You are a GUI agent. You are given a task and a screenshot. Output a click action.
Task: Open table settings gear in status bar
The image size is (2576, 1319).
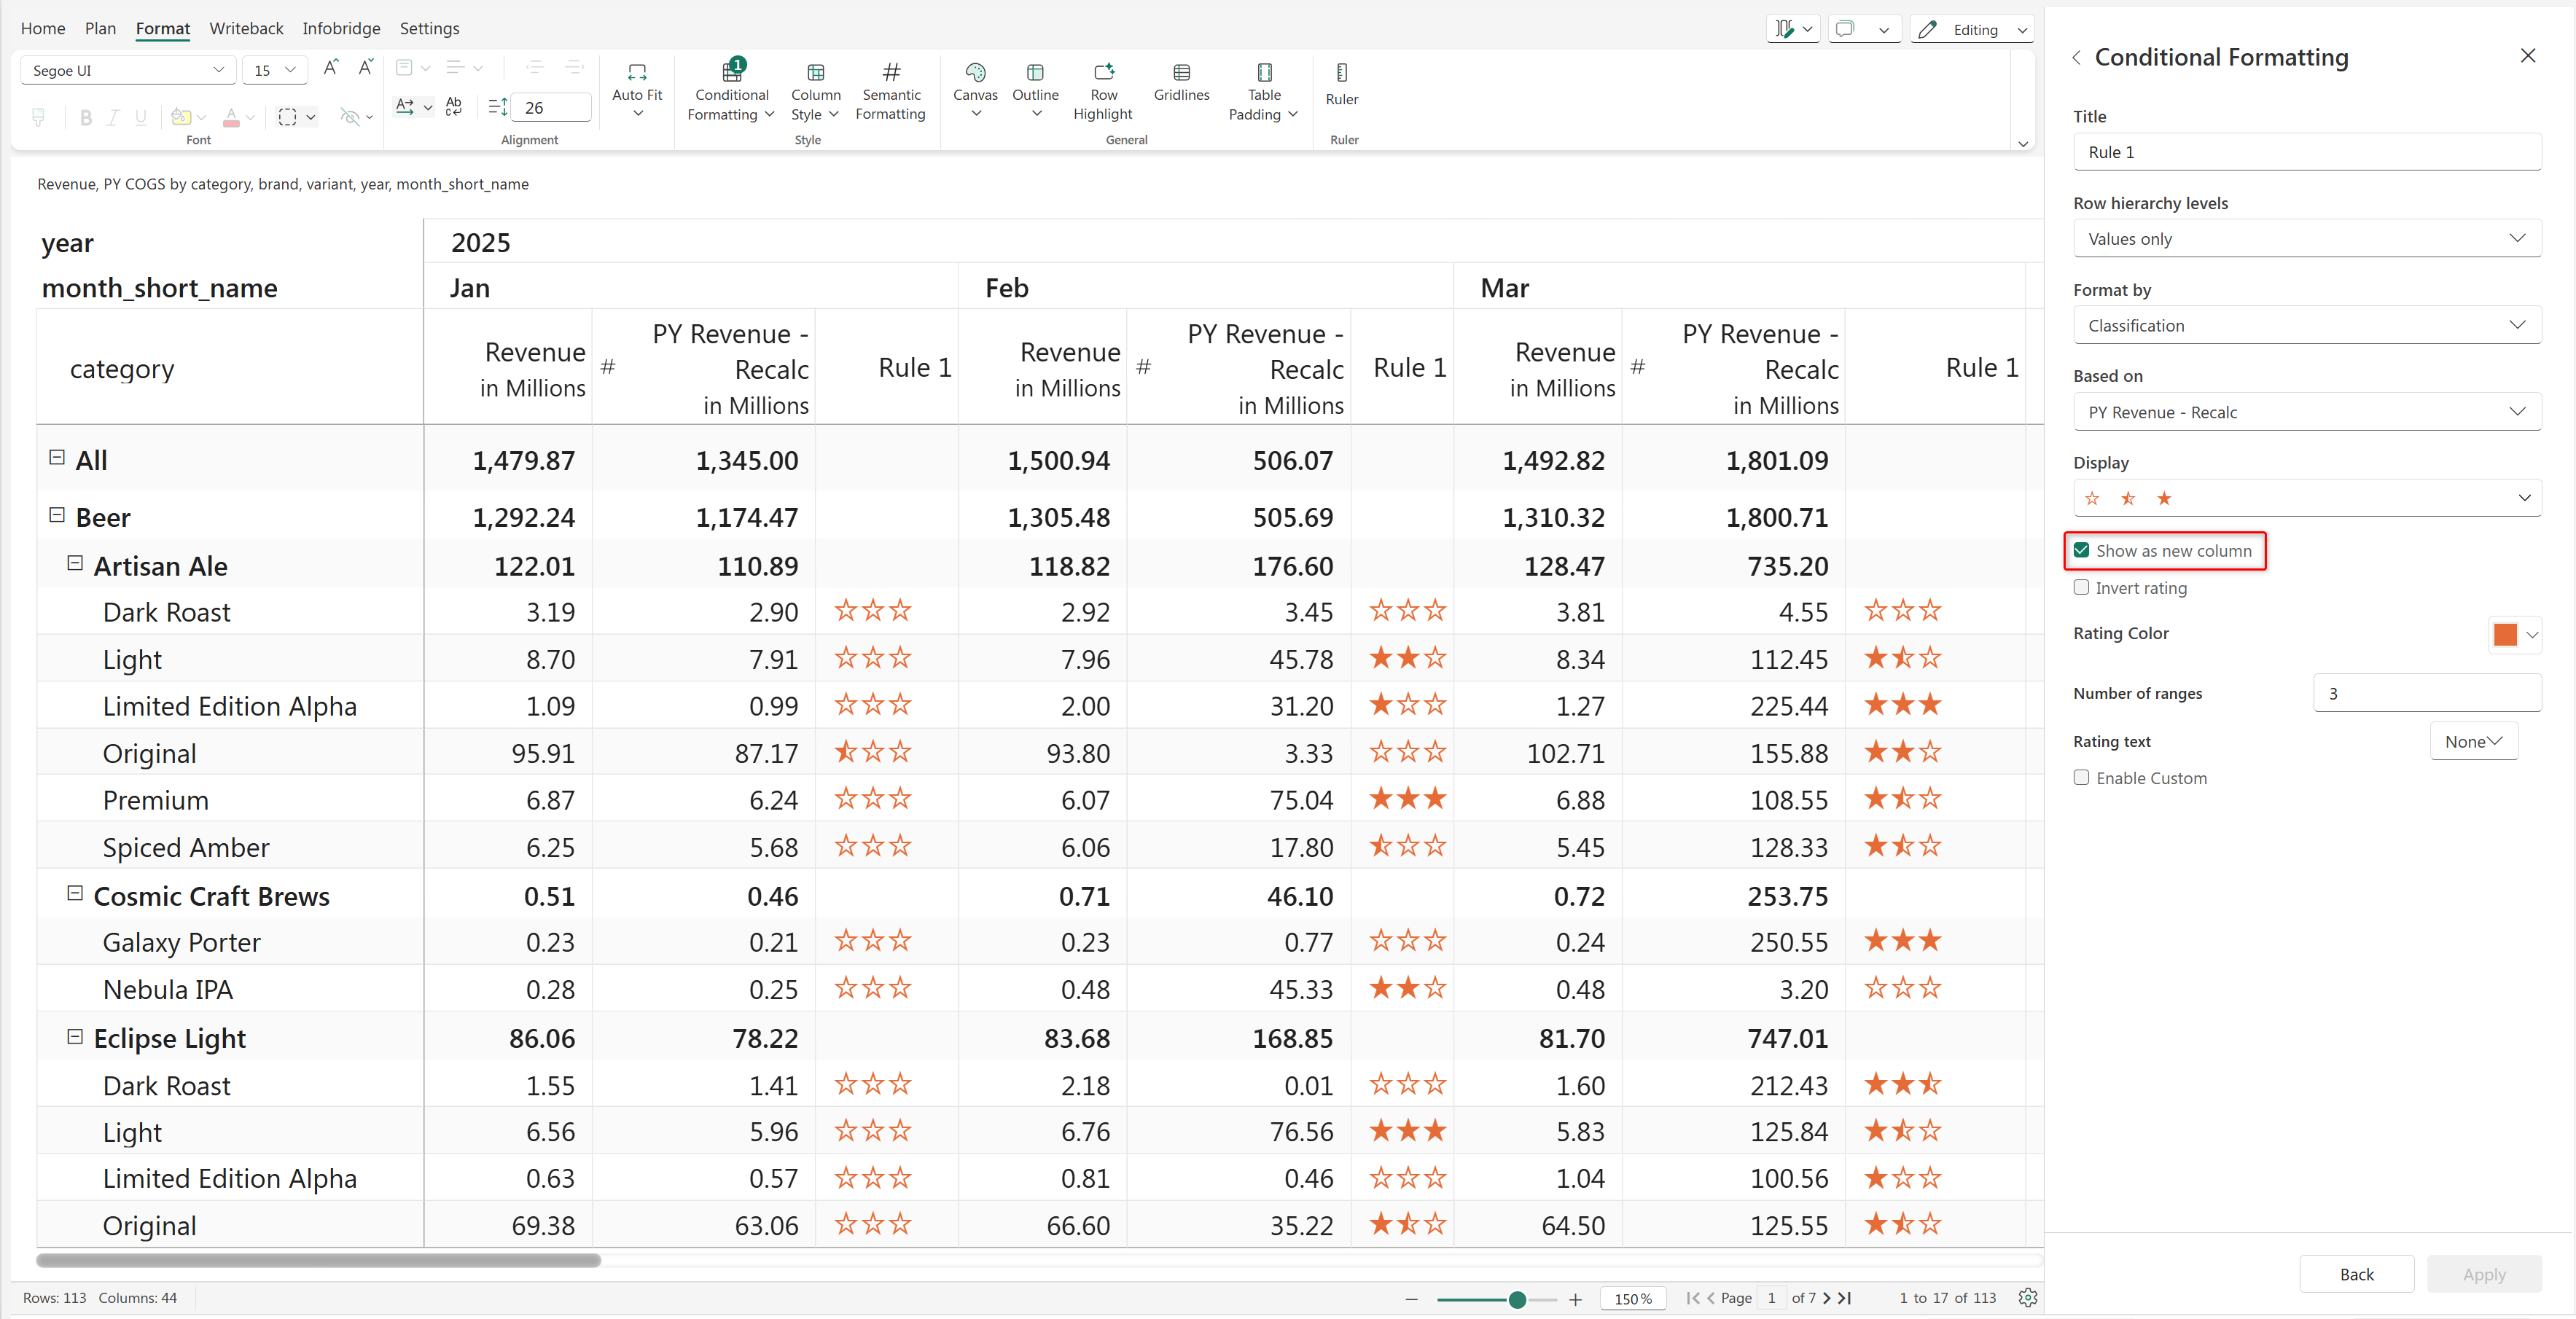click(x=2027, y=1297)
